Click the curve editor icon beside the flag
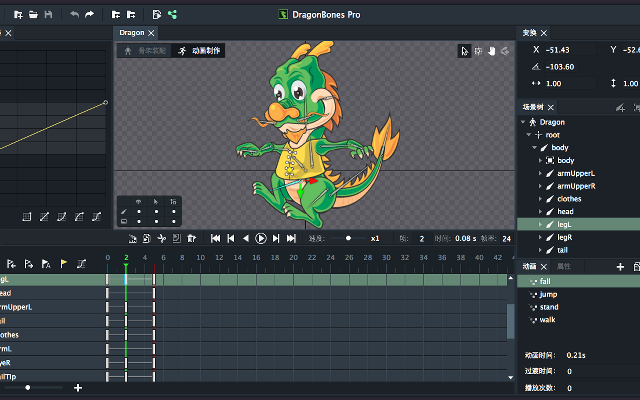 tap(81, 264)
